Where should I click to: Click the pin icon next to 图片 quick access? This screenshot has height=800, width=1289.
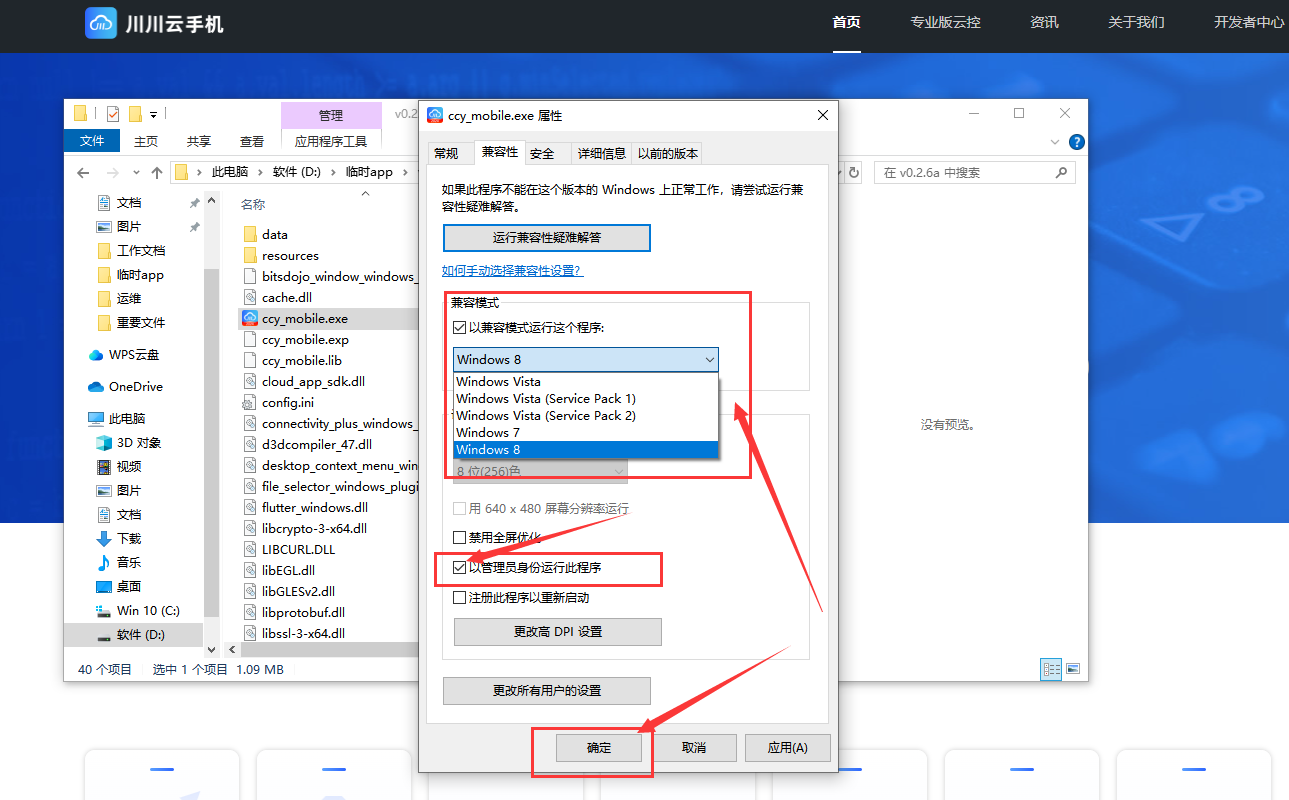coord(195,226)
